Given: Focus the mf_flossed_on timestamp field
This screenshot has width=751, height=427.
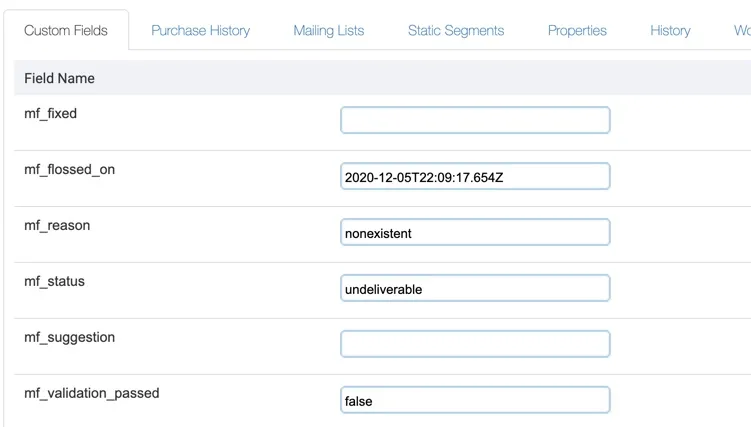Looking at the screenshot, I should [x=475, y=176].
